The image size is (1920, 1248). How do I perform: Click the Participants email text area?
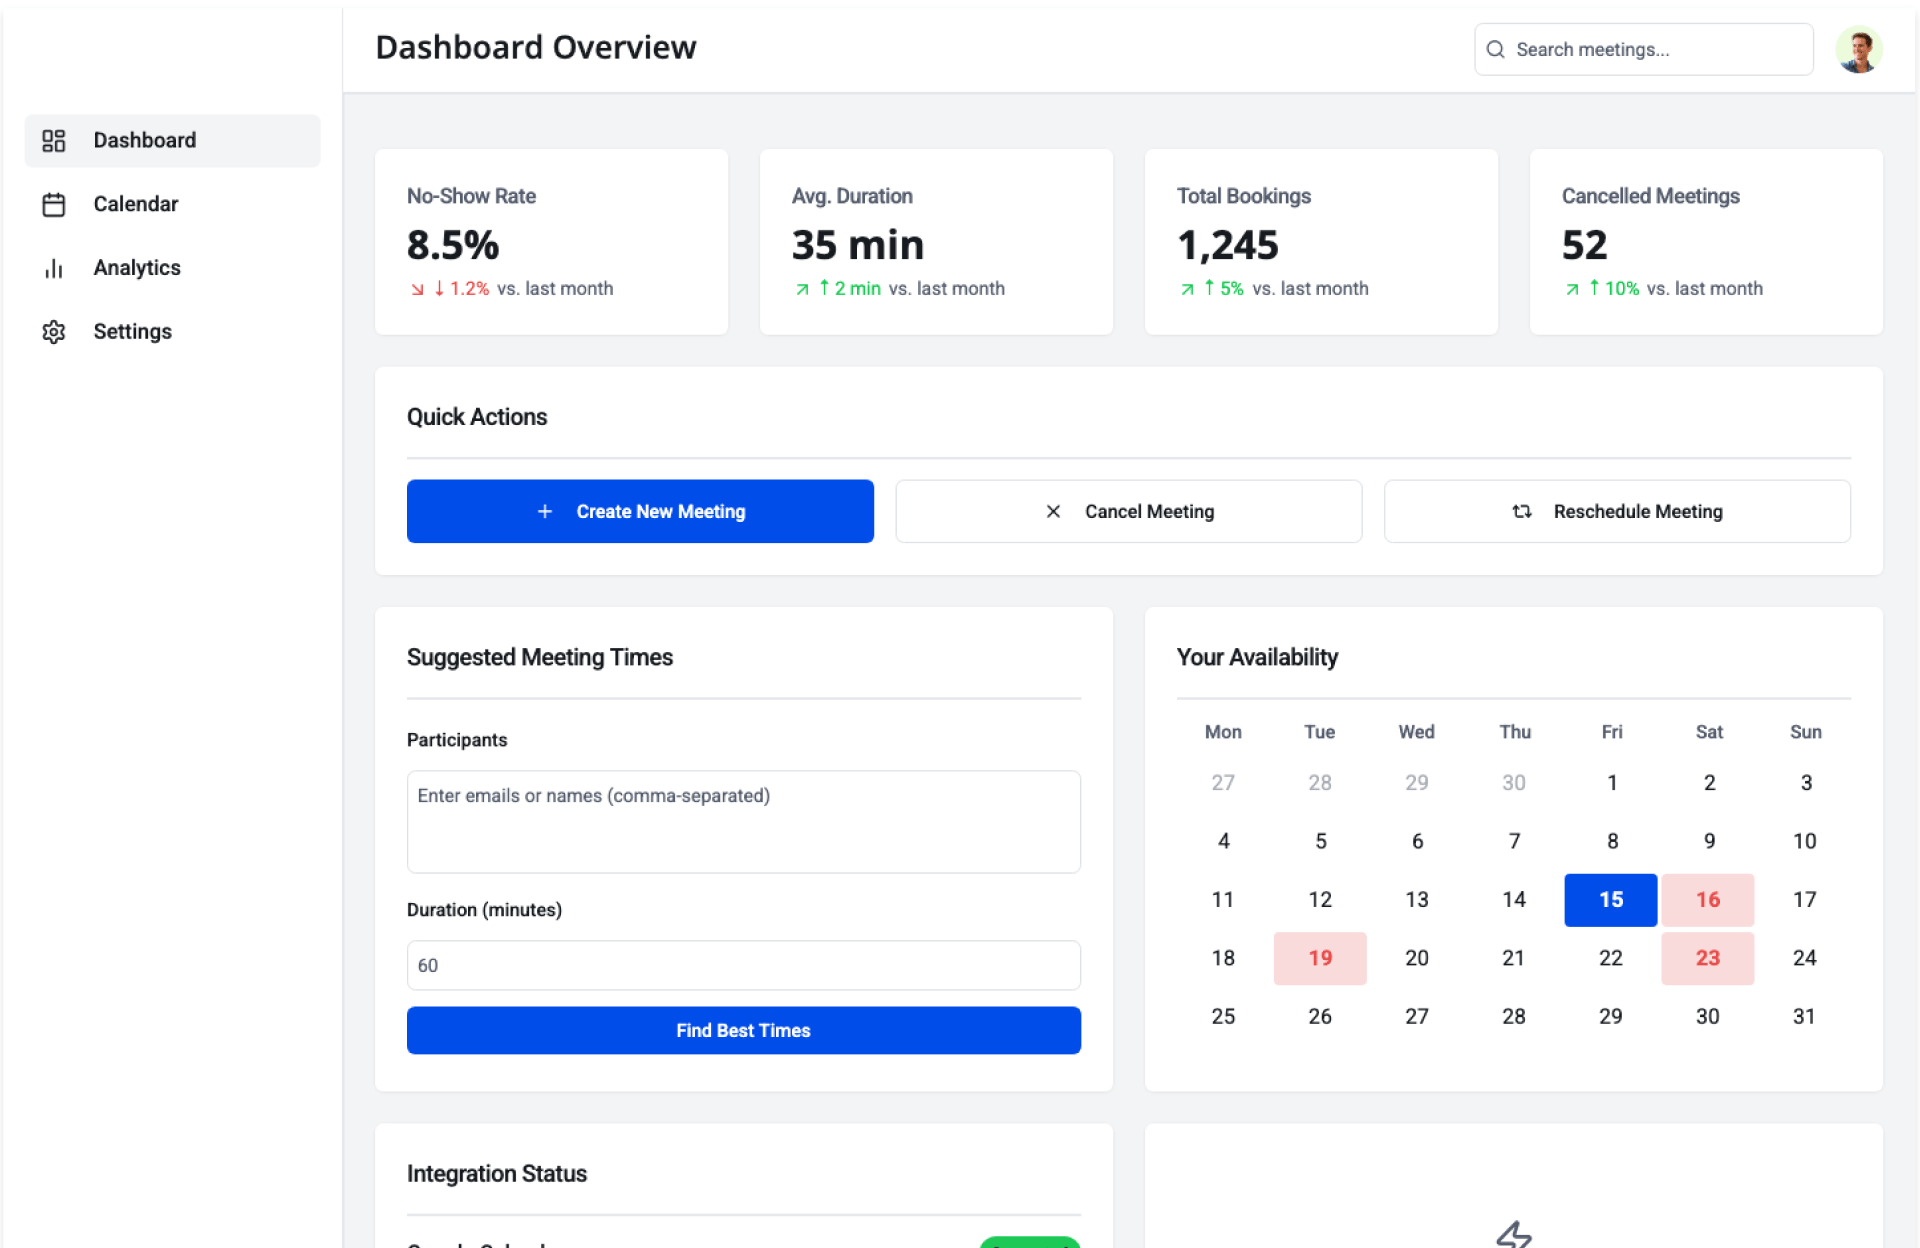click(x=743, y=822)
